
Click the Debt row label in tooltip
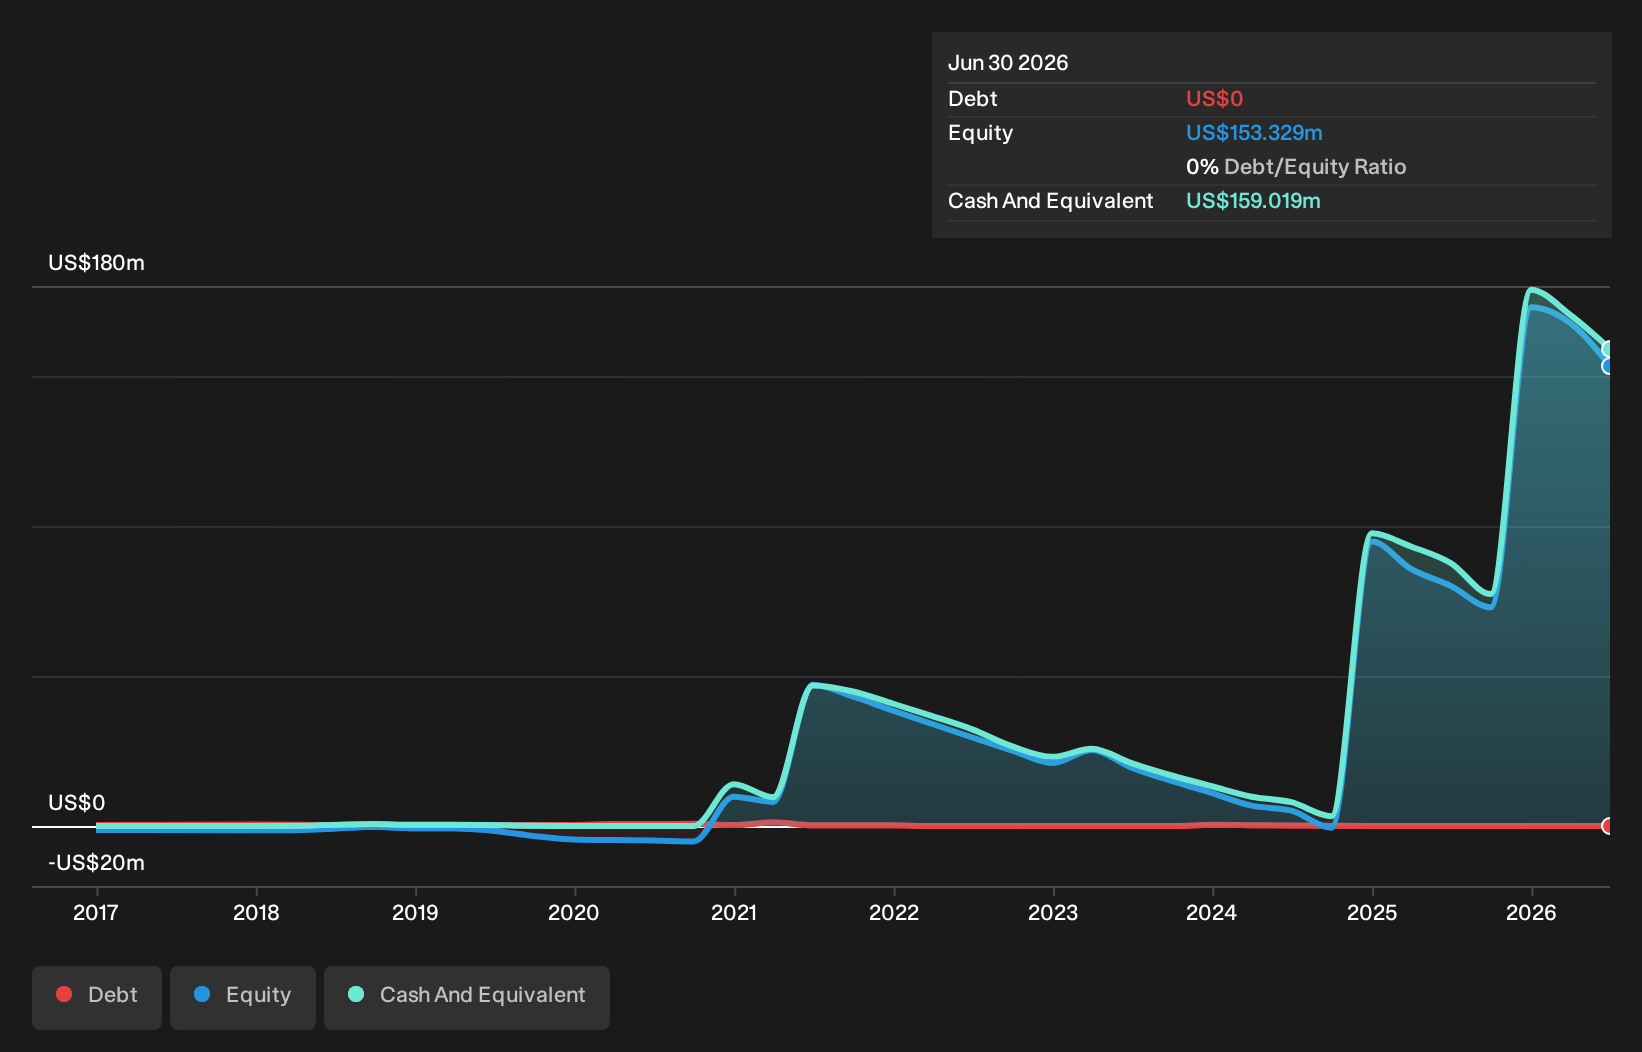[972, 99]
